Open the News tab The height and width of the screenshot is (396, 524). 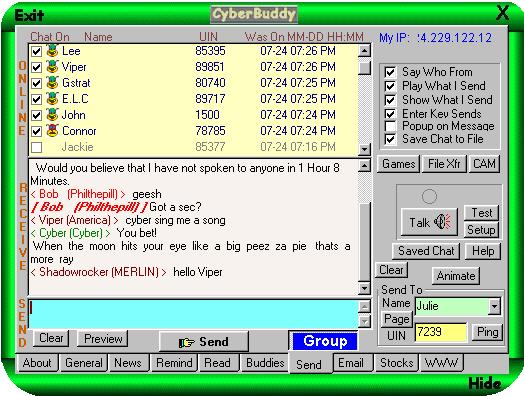128,363
